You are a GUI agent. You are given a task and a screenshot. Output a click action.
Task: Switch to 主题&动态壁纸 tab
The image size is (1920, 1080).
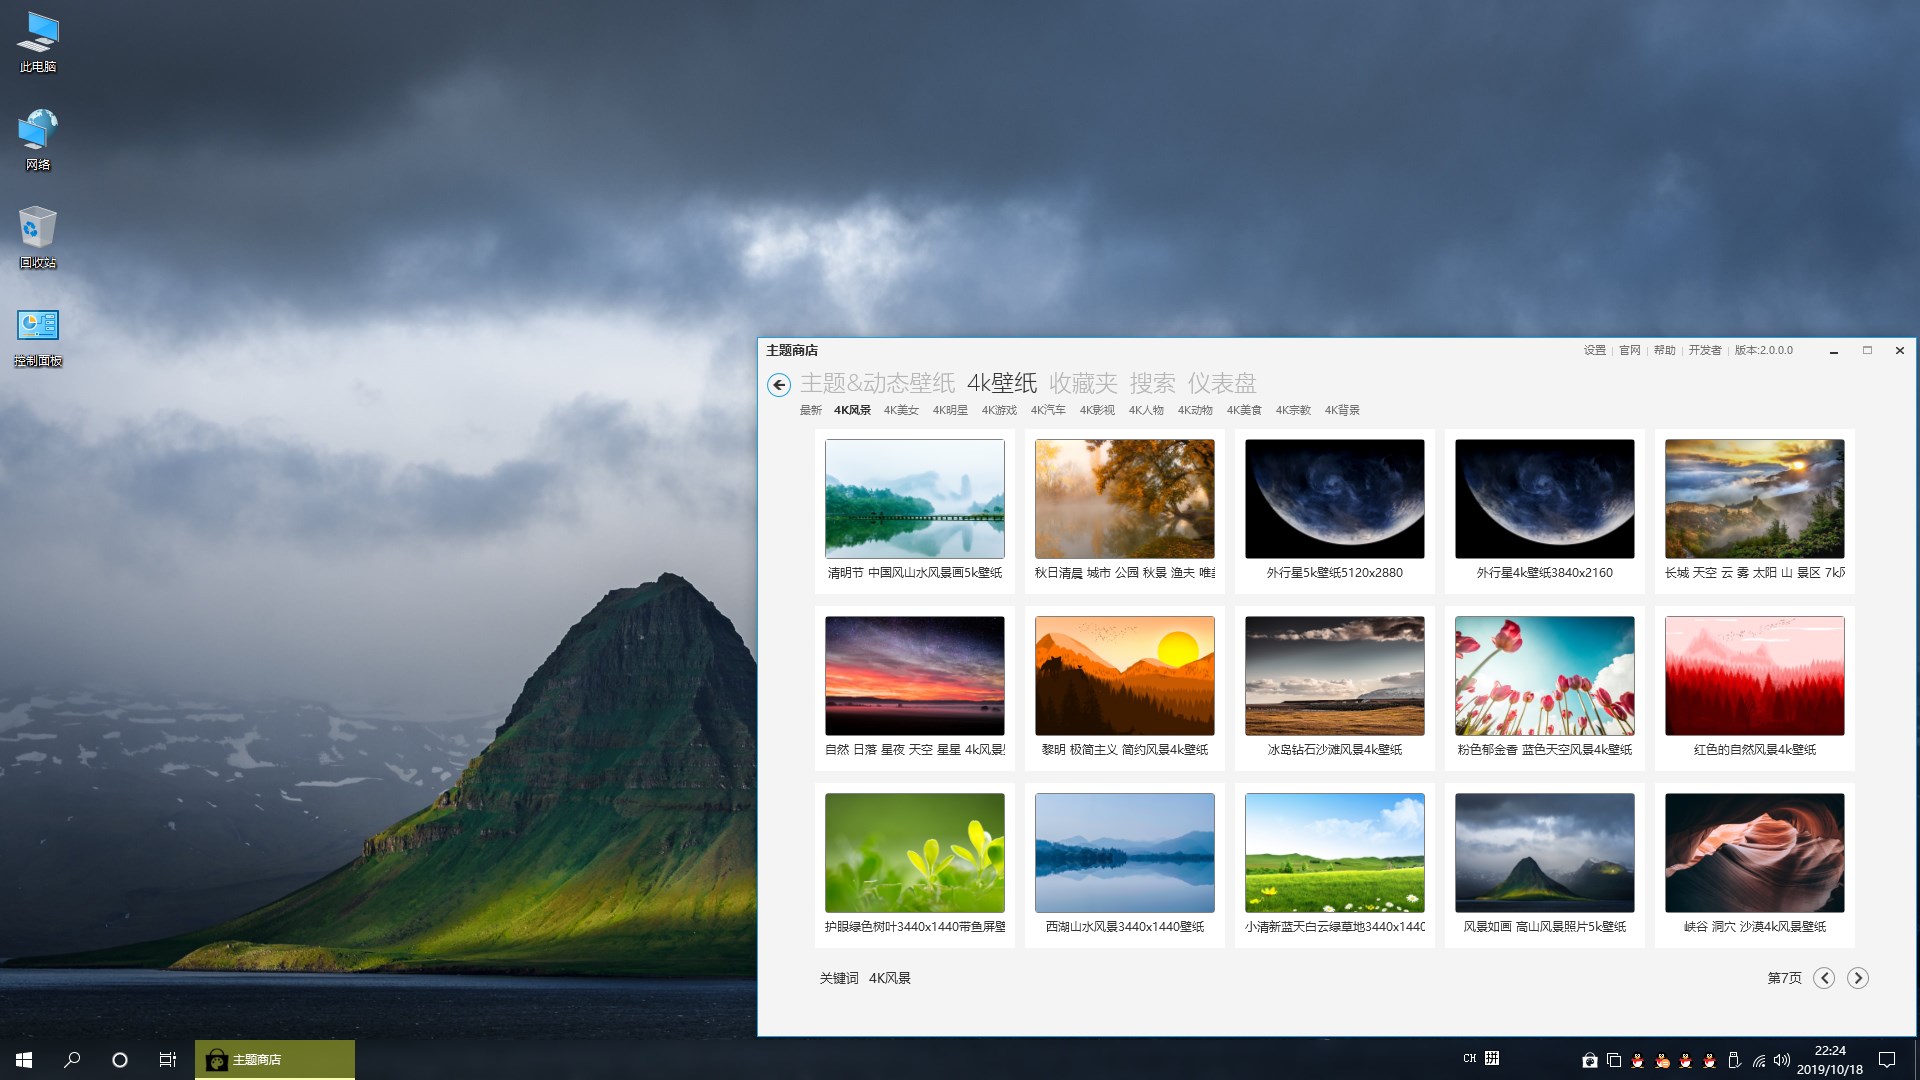[877, 383]
